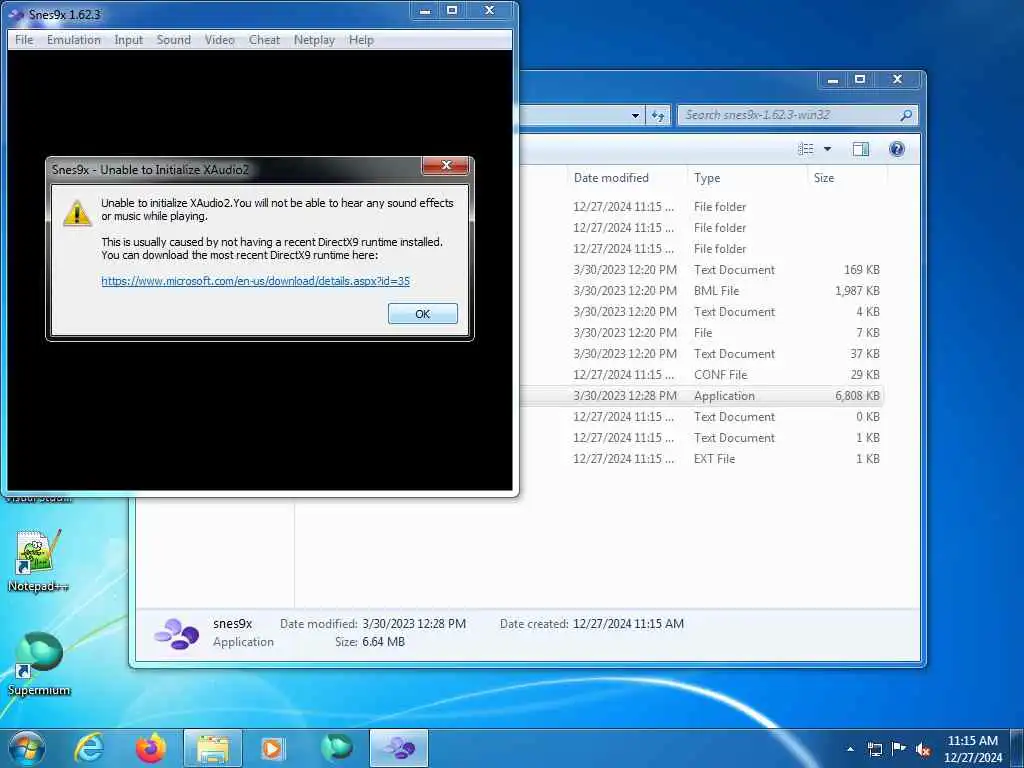Viewport: 1024px width, 768px height.
Task: Select the row of Type File, 7 KB
Action: click(702, 333)
